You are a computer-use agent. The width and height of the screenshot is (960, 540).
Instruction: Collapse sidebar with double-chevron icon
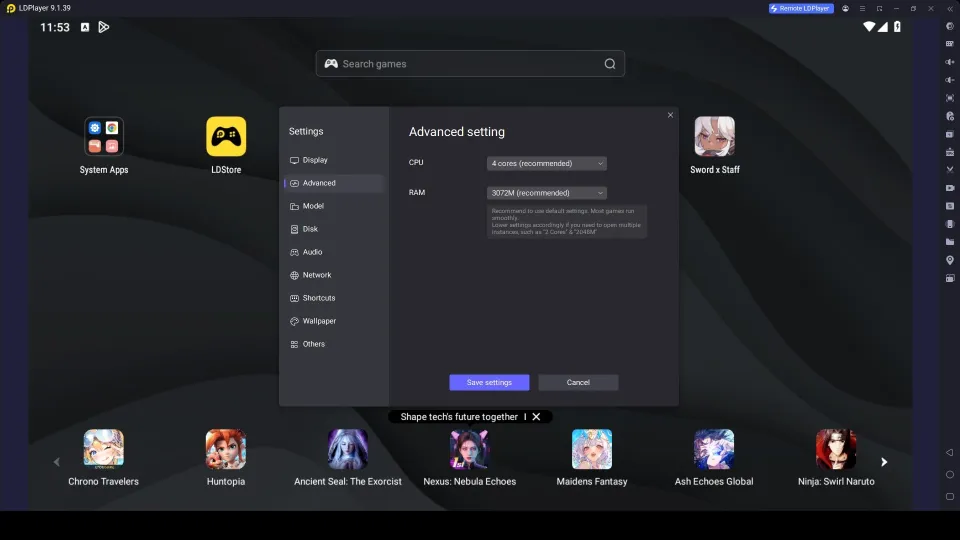950,9
